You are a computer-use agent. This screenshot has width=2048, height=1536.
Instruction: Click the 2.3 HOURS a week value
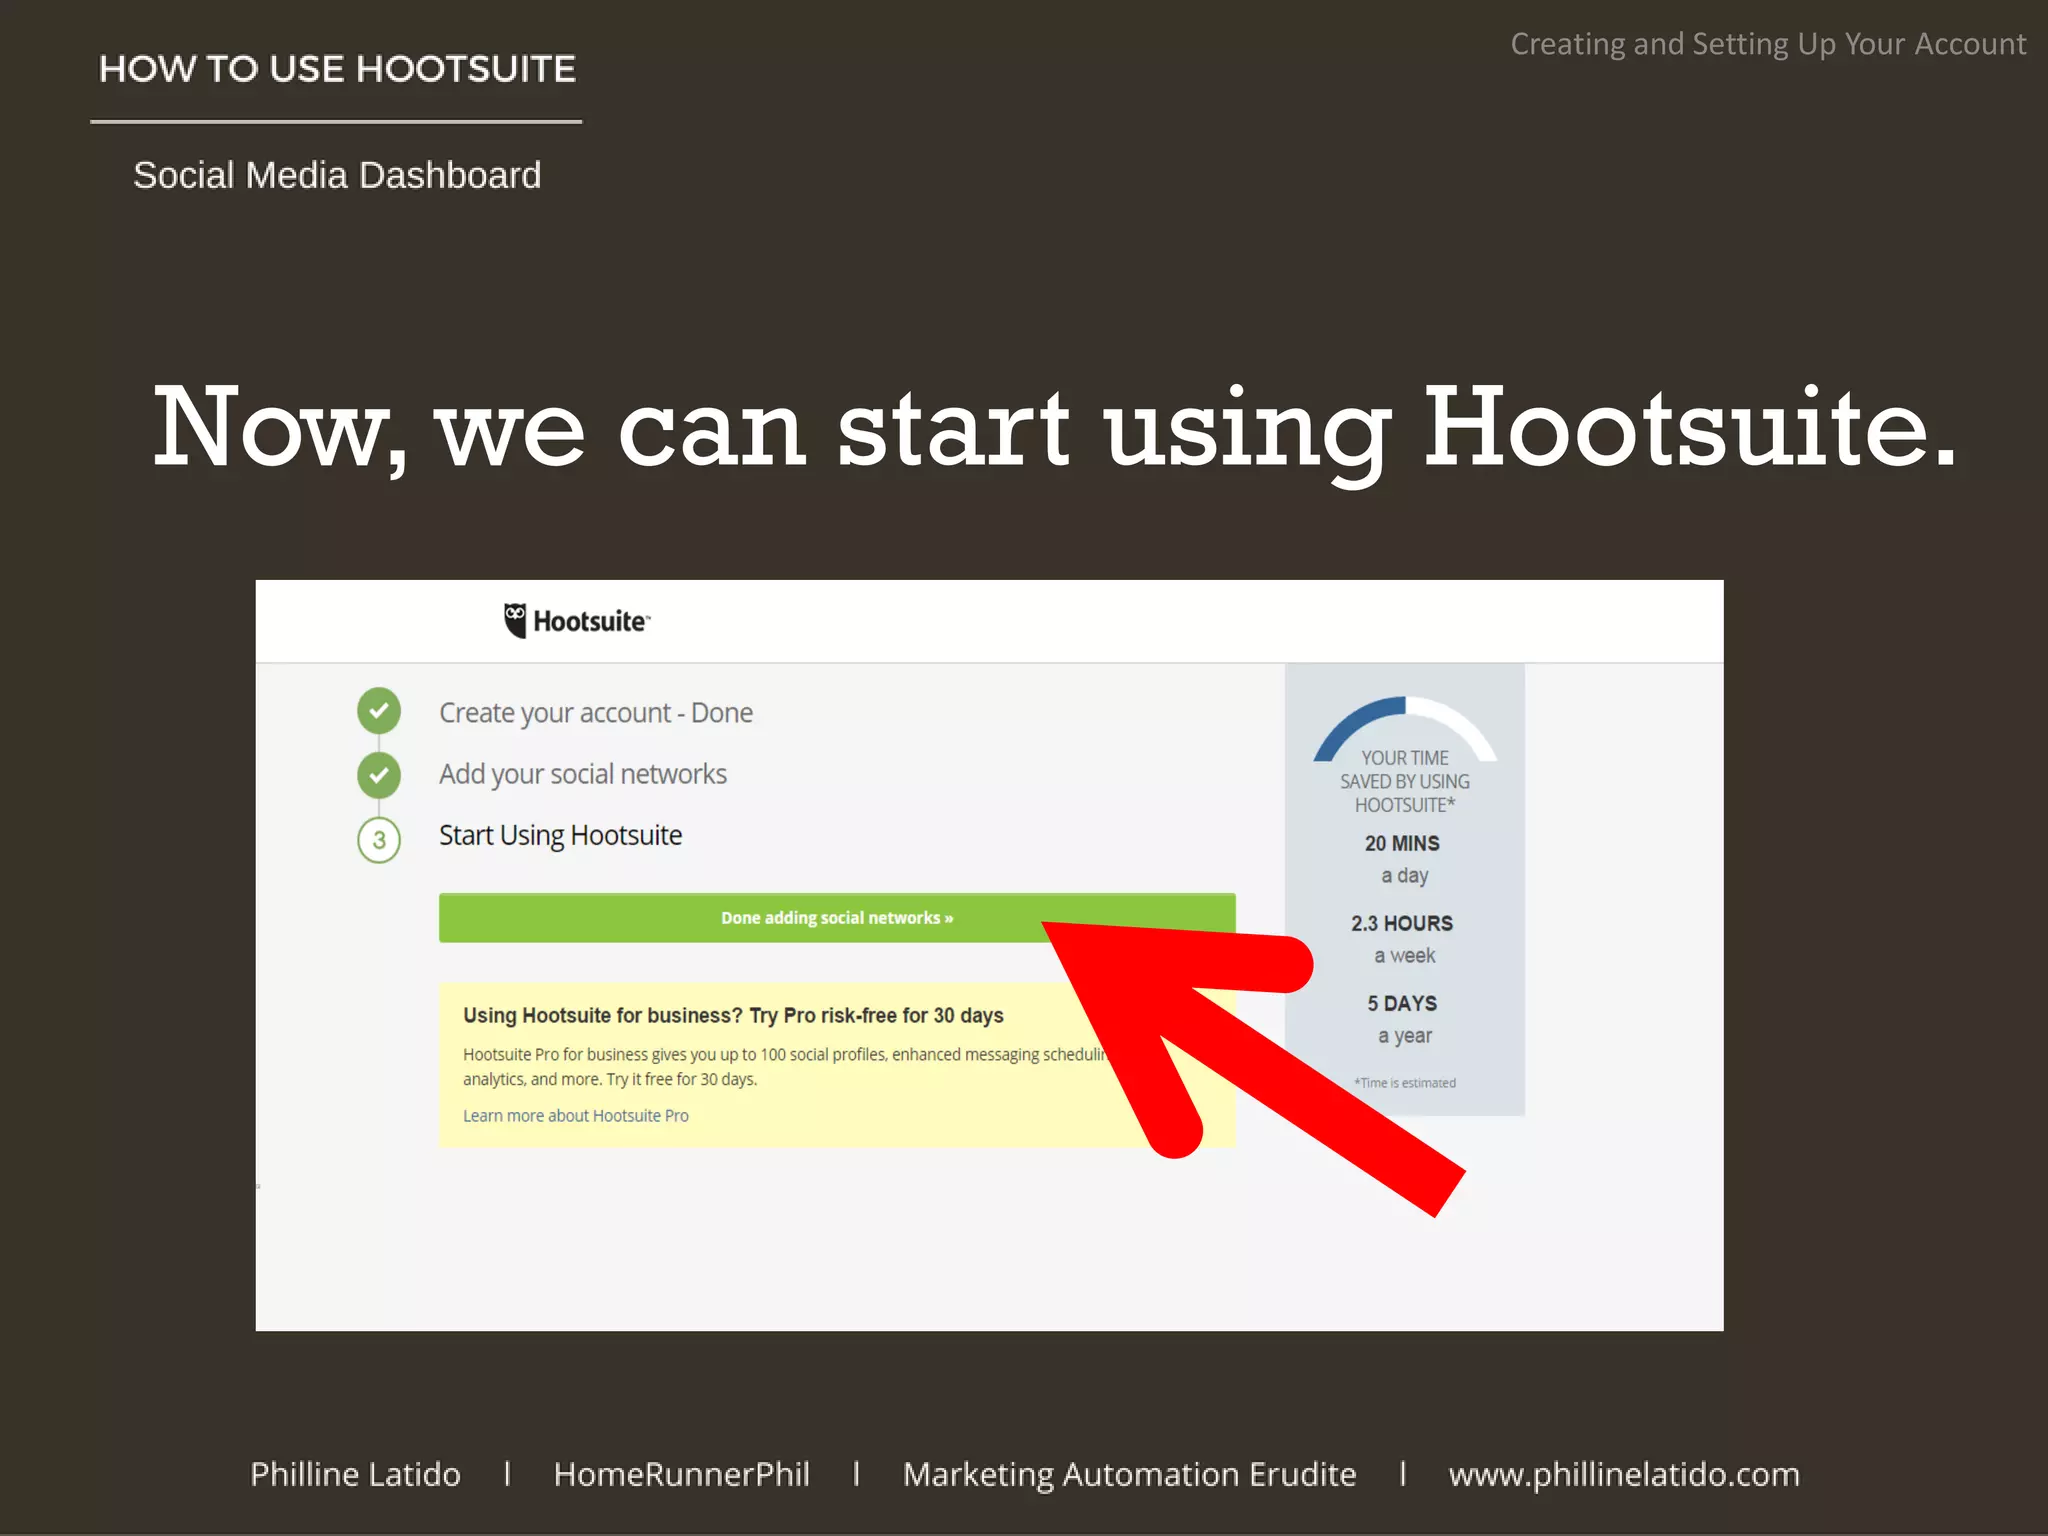[x=1403, y=939]
